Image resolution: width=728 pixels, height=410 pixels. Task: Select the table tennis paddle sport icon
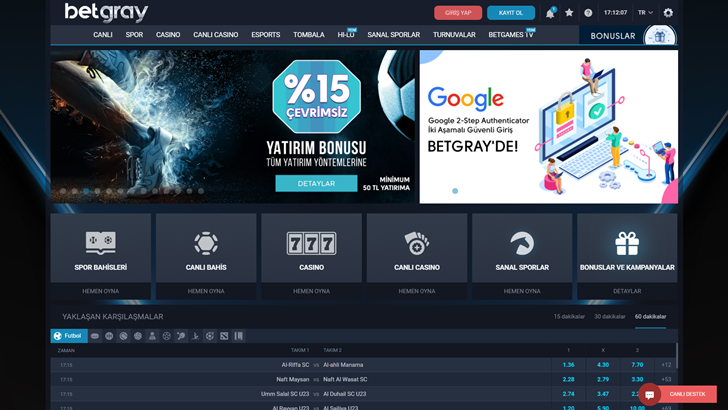pos(181,336)
